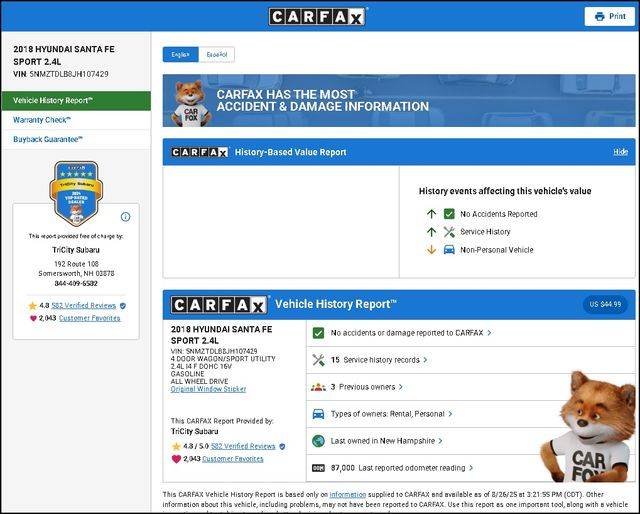Hide the History-Based Value Report
The width and height of the screenshot is (640, 514).
[620, 152]
